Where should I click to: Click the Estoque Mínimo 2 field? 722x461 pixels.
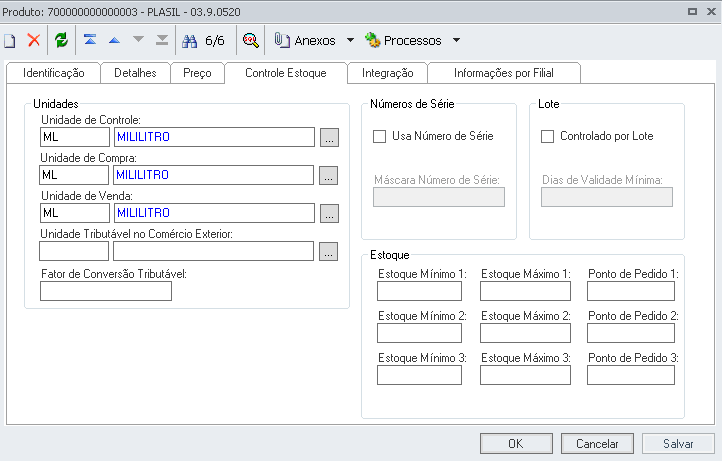click(419, 333)
